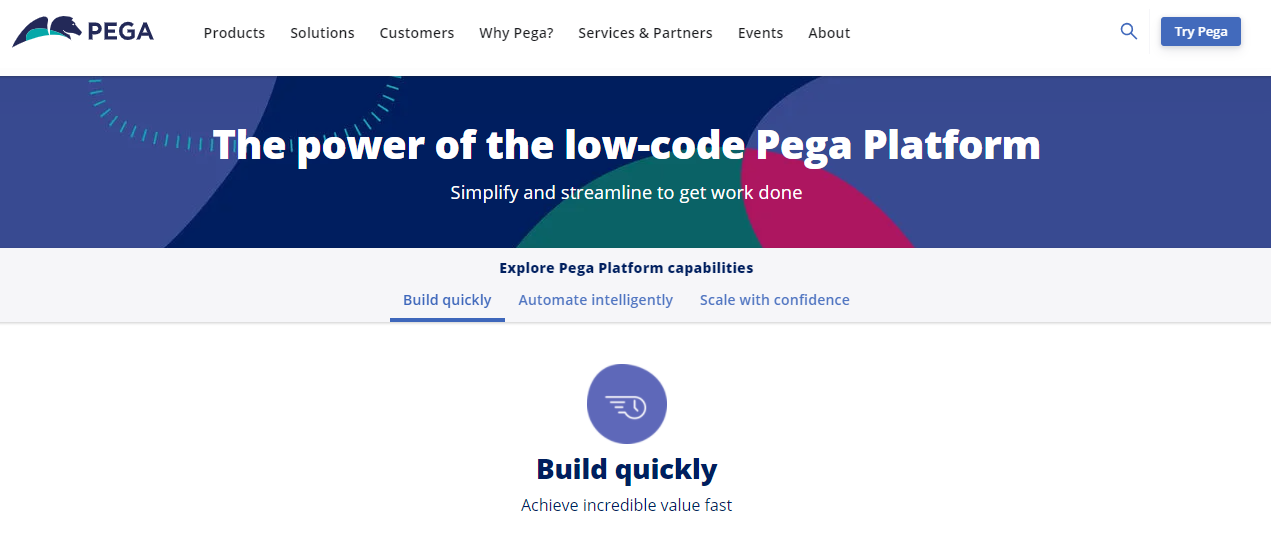Click the Build quickly clock icon
The image size is (1271, 538).
[627, 404]
